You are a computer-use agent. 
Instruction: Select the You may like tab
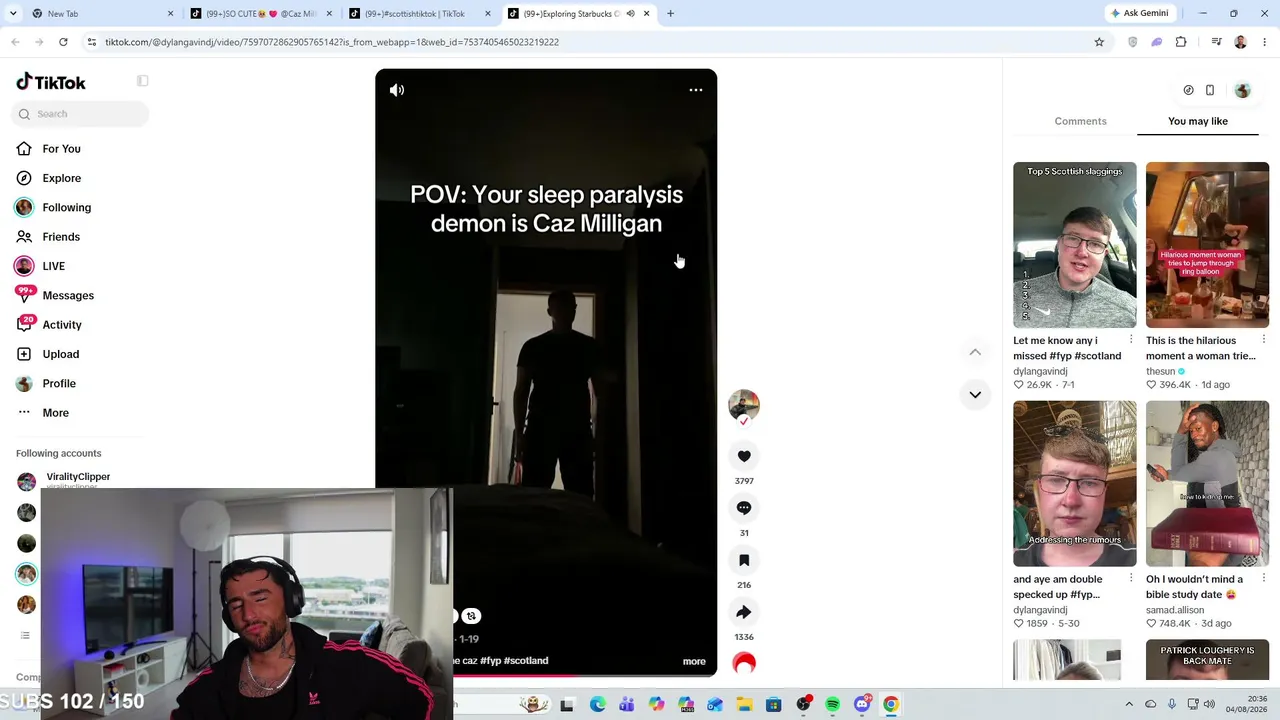1198,121
